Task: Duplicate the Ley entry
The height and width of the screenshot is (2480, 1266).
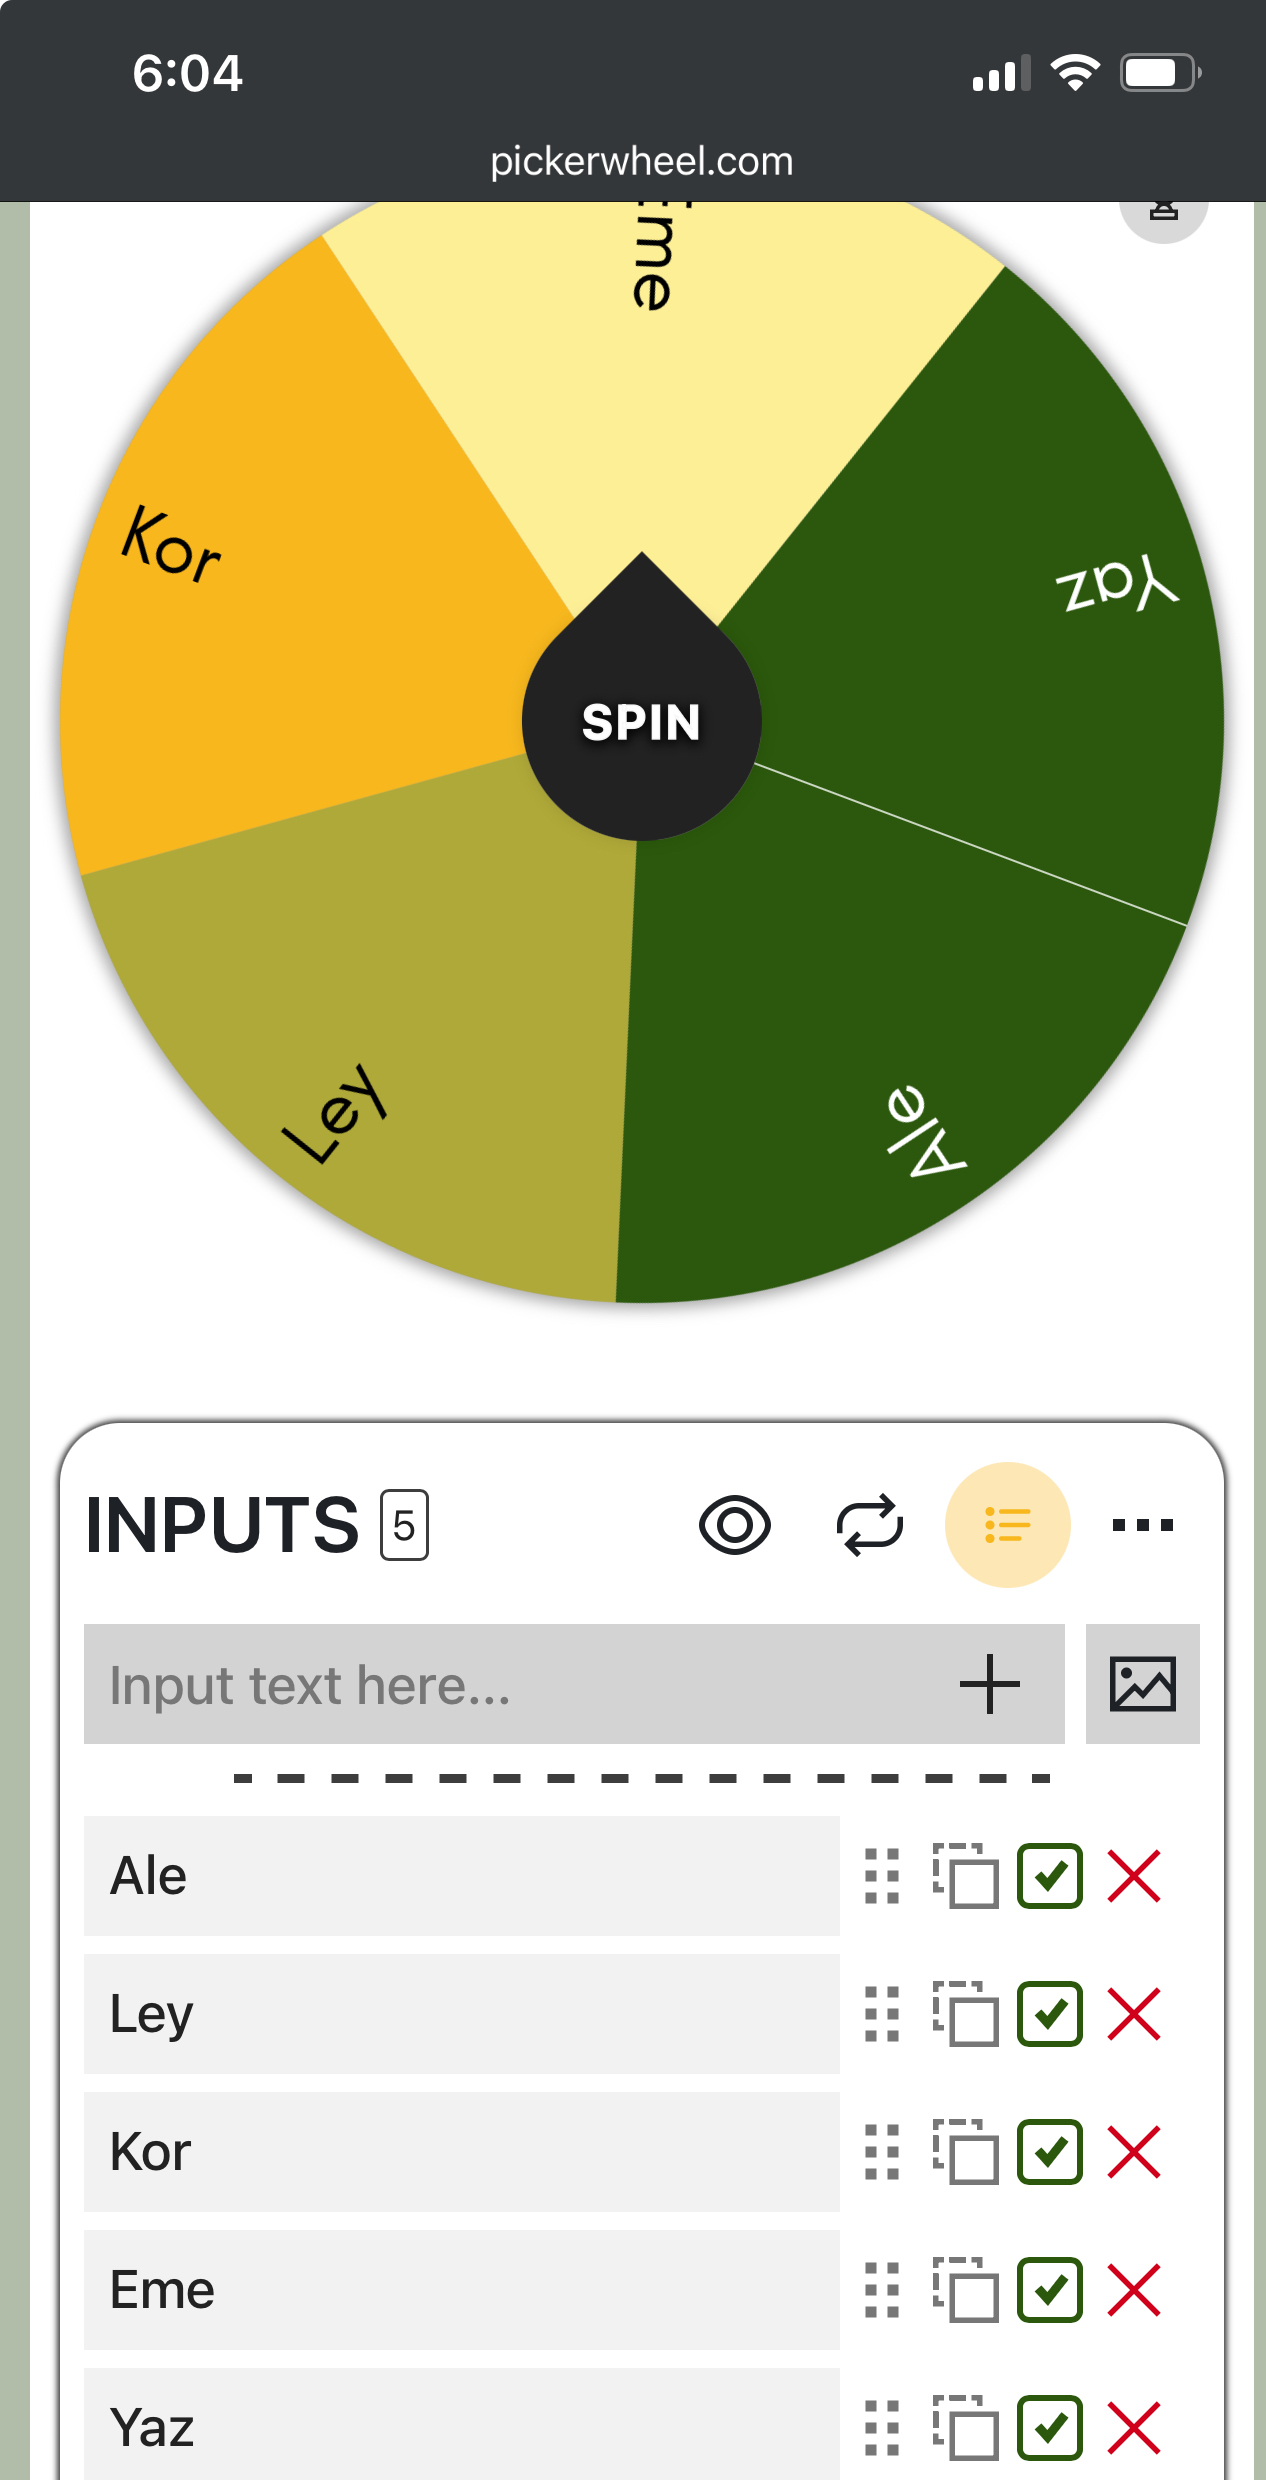Action: [966, 2013]
